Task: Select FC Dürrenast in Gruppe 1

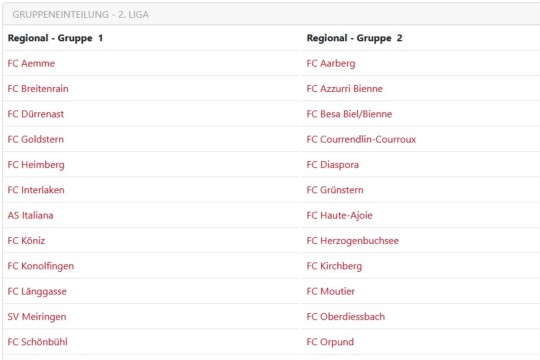Action: coord(36,114)
